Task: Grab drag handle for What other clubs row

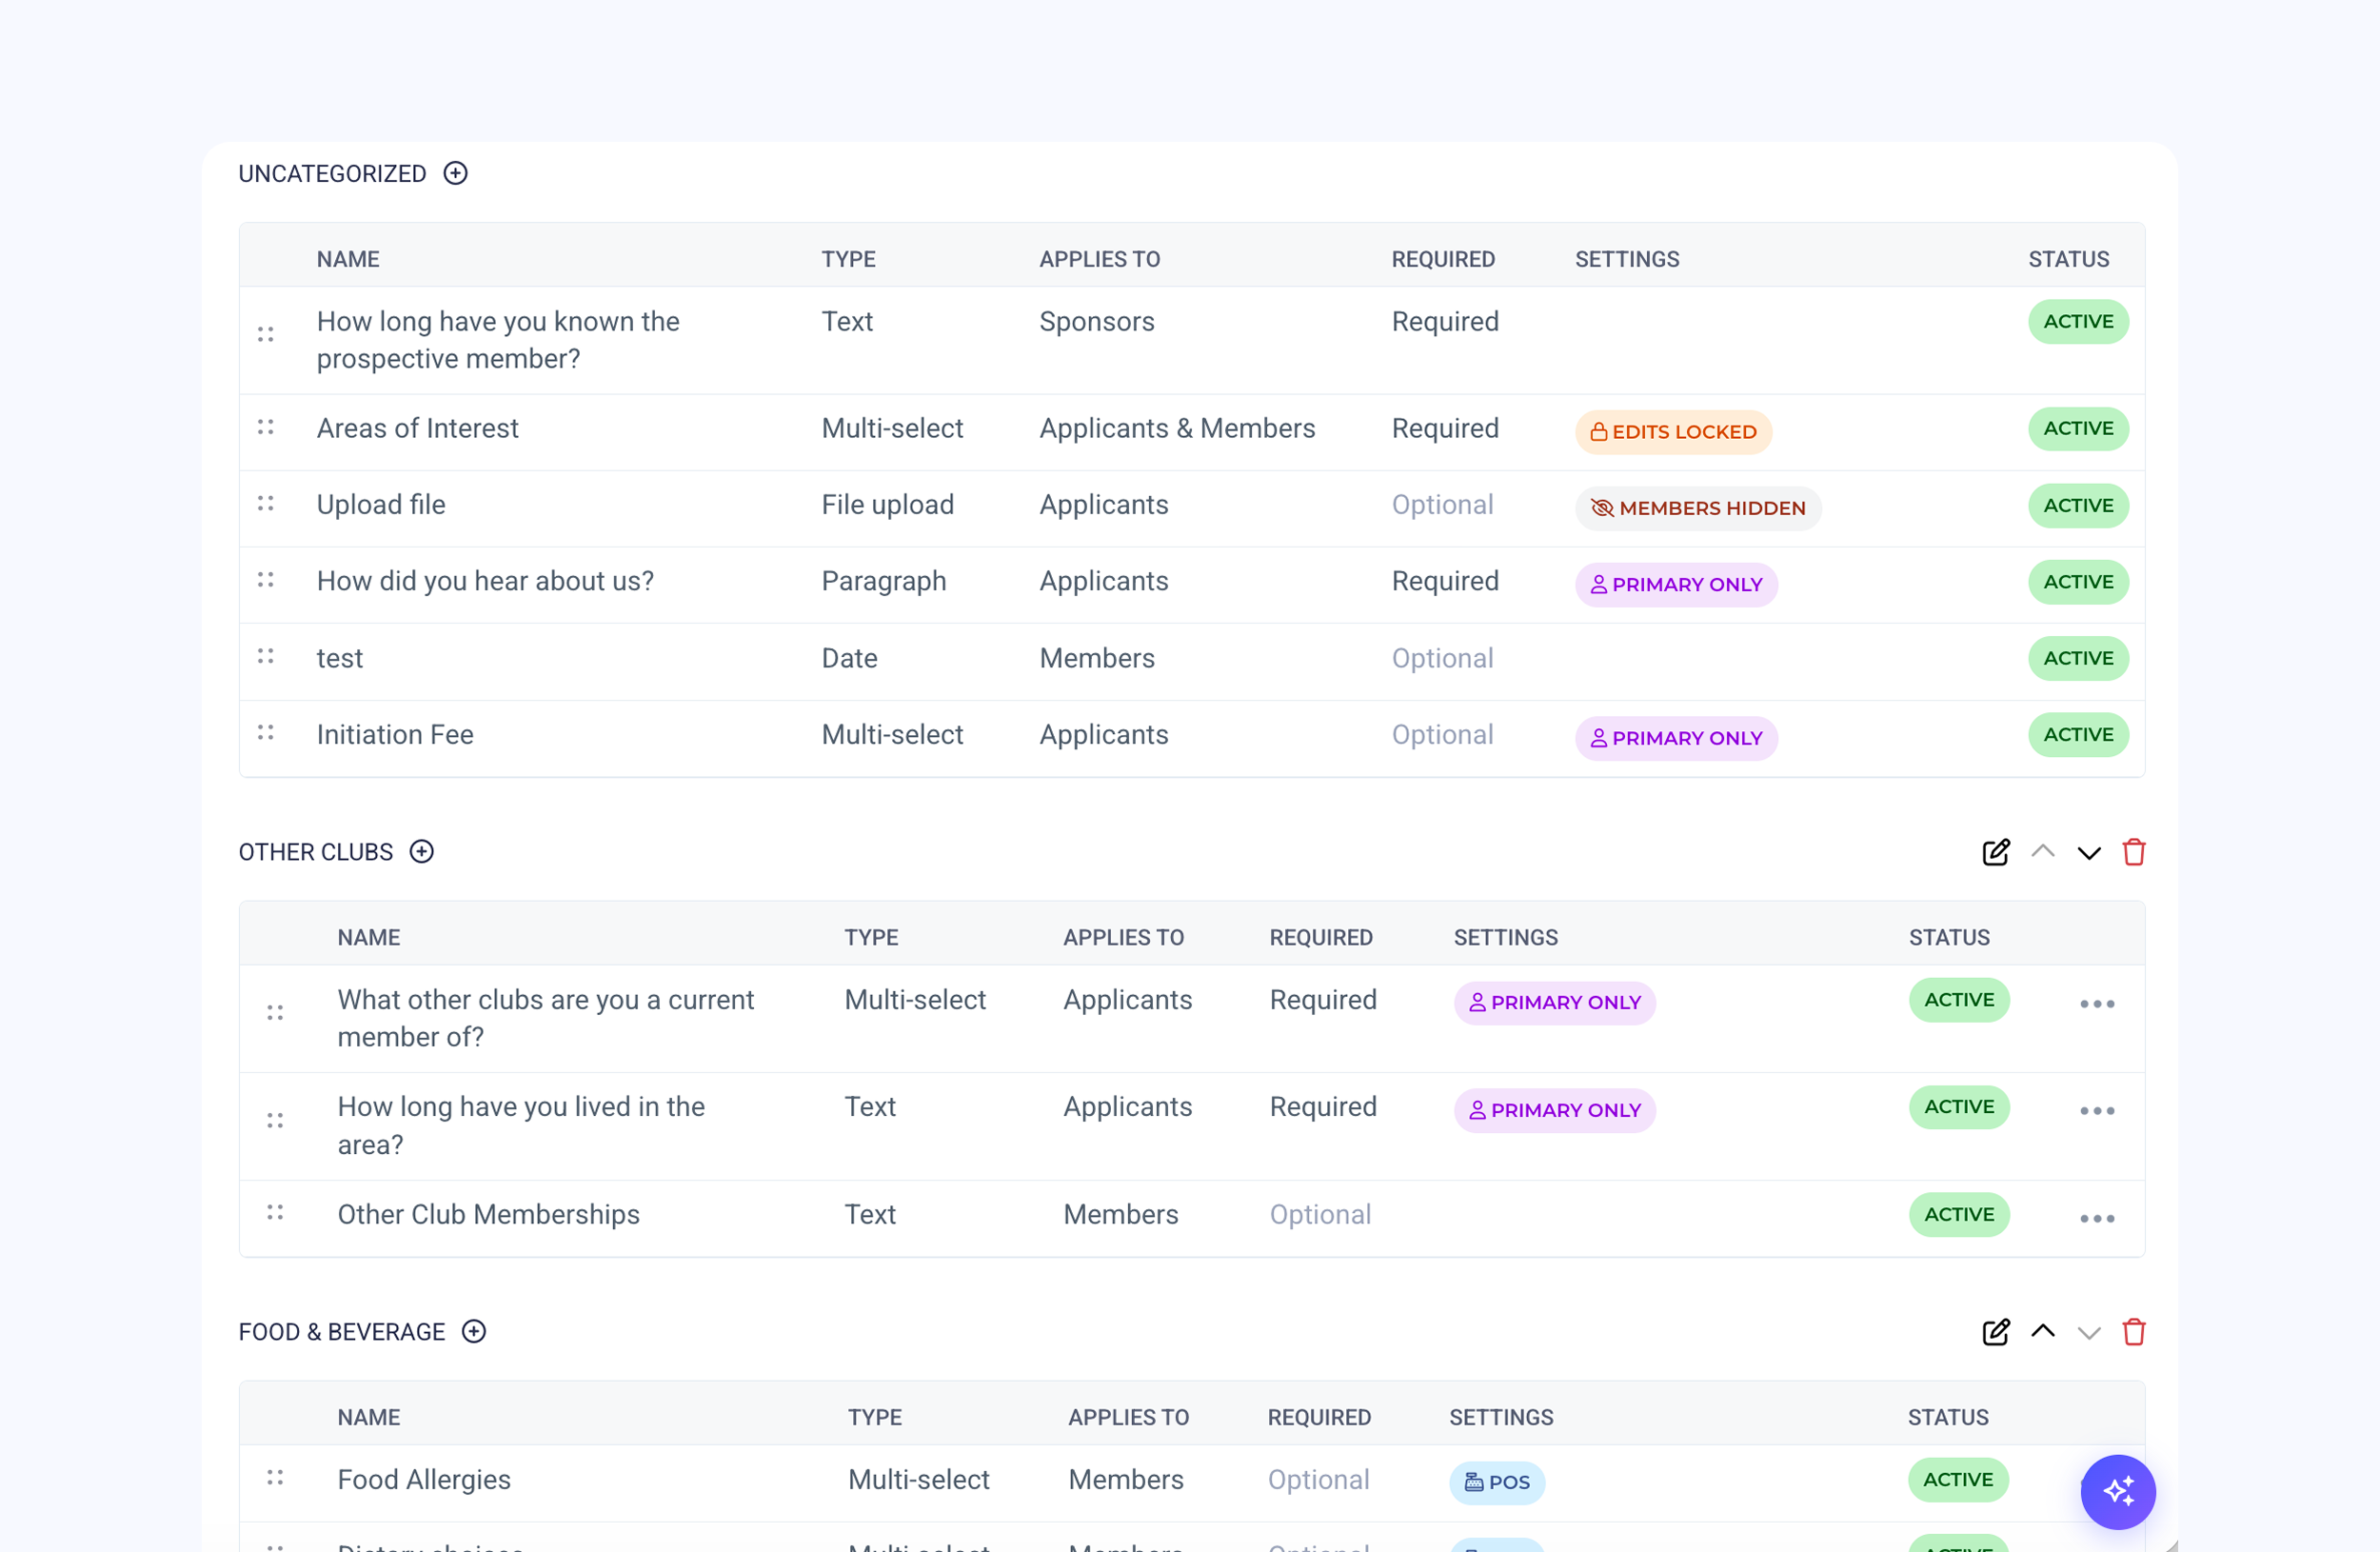Action: (x=275, y=1013)
